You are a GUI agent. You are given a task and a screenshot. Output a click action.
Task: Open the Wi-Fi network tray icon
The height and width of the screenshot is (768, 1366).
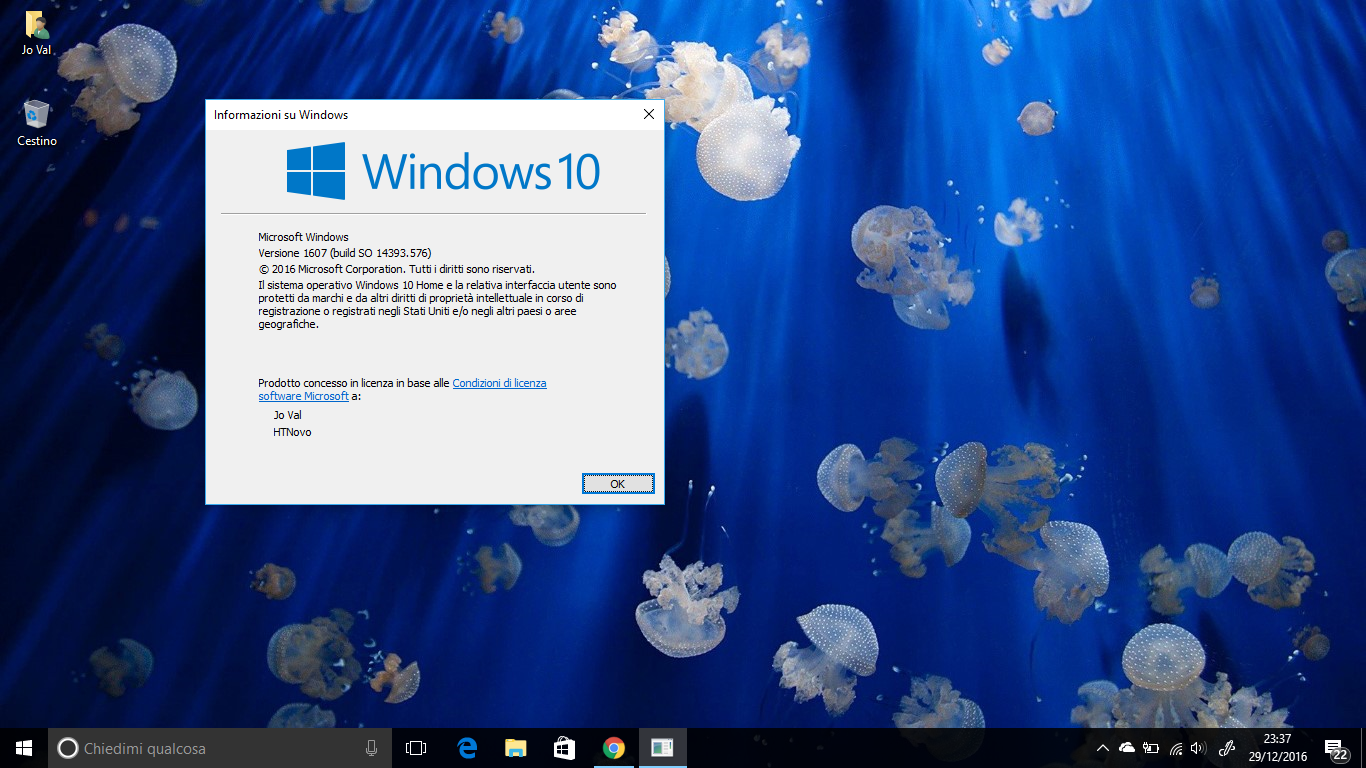[x=1175, y=748]
